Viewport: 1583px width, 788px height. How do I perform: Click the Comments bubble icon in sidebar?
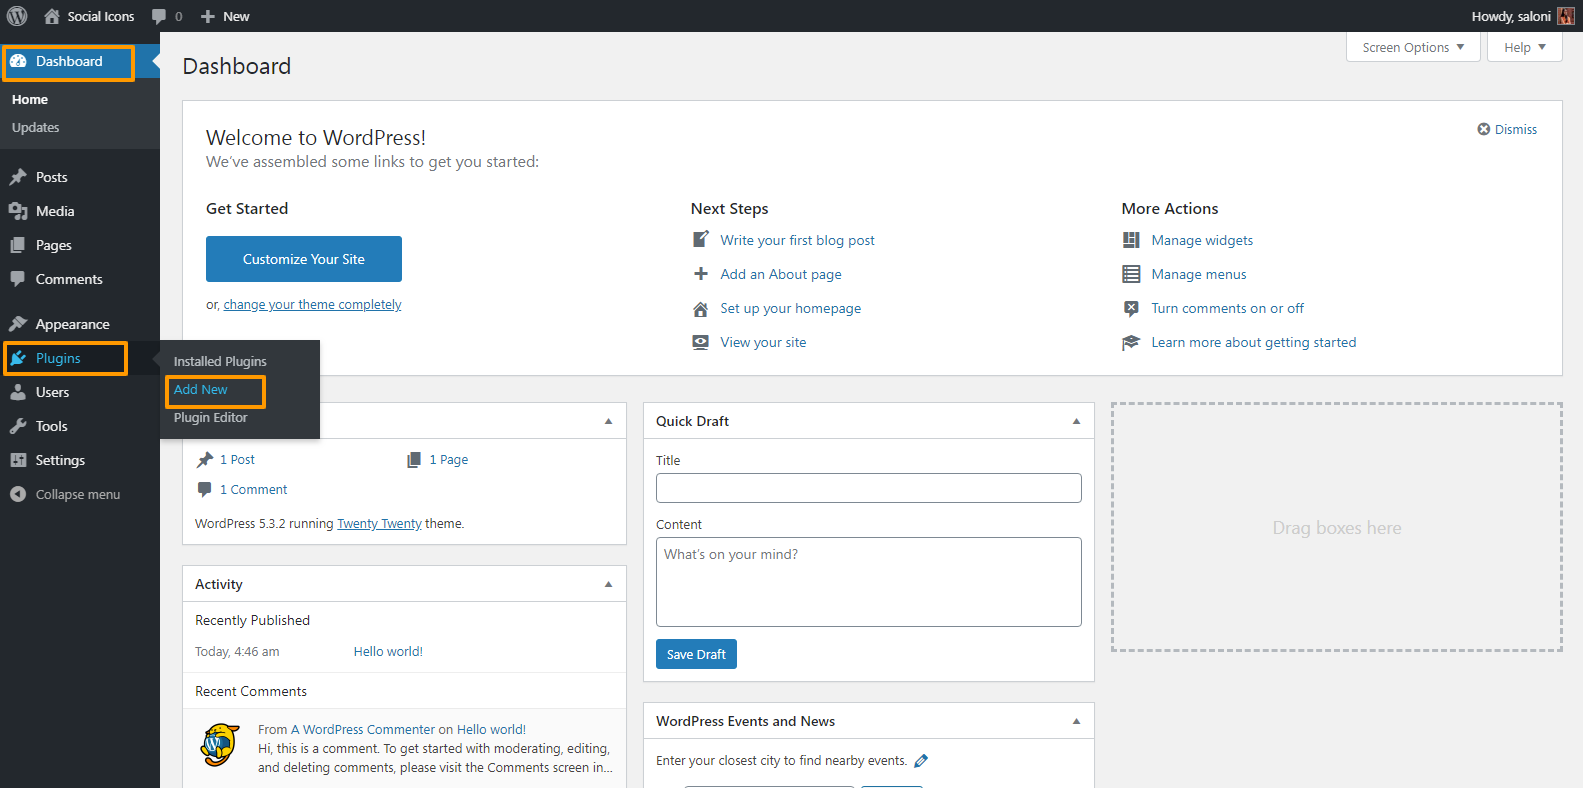point(18,279)
